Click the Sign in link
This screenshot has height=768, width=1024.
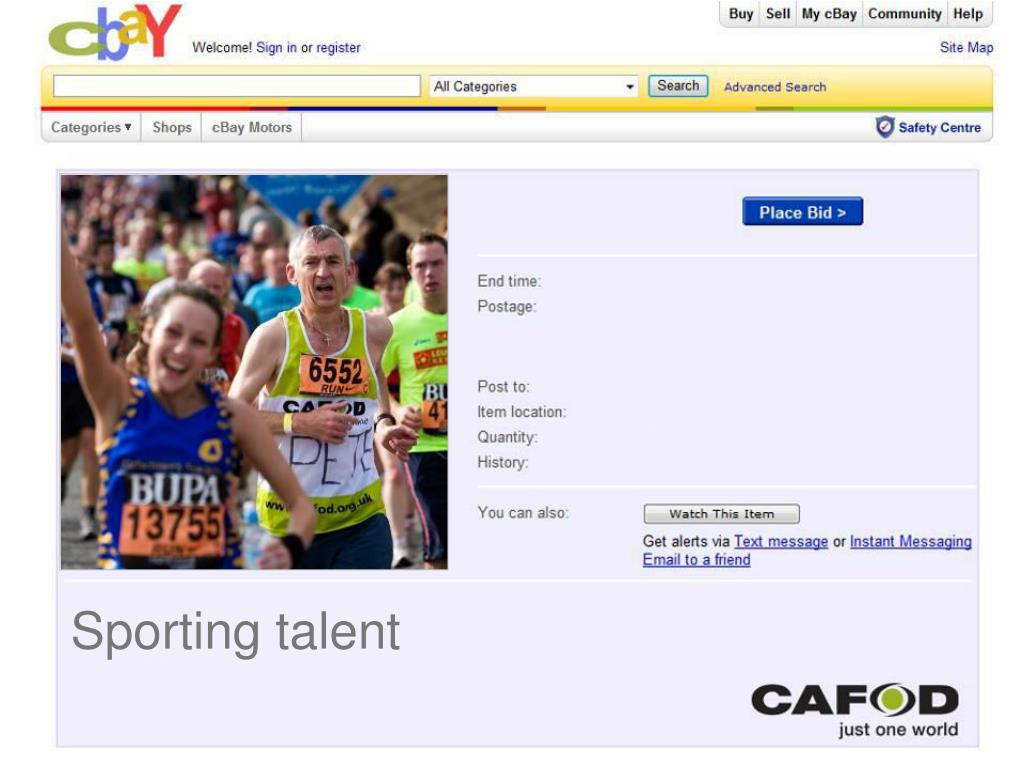[276, 48]
